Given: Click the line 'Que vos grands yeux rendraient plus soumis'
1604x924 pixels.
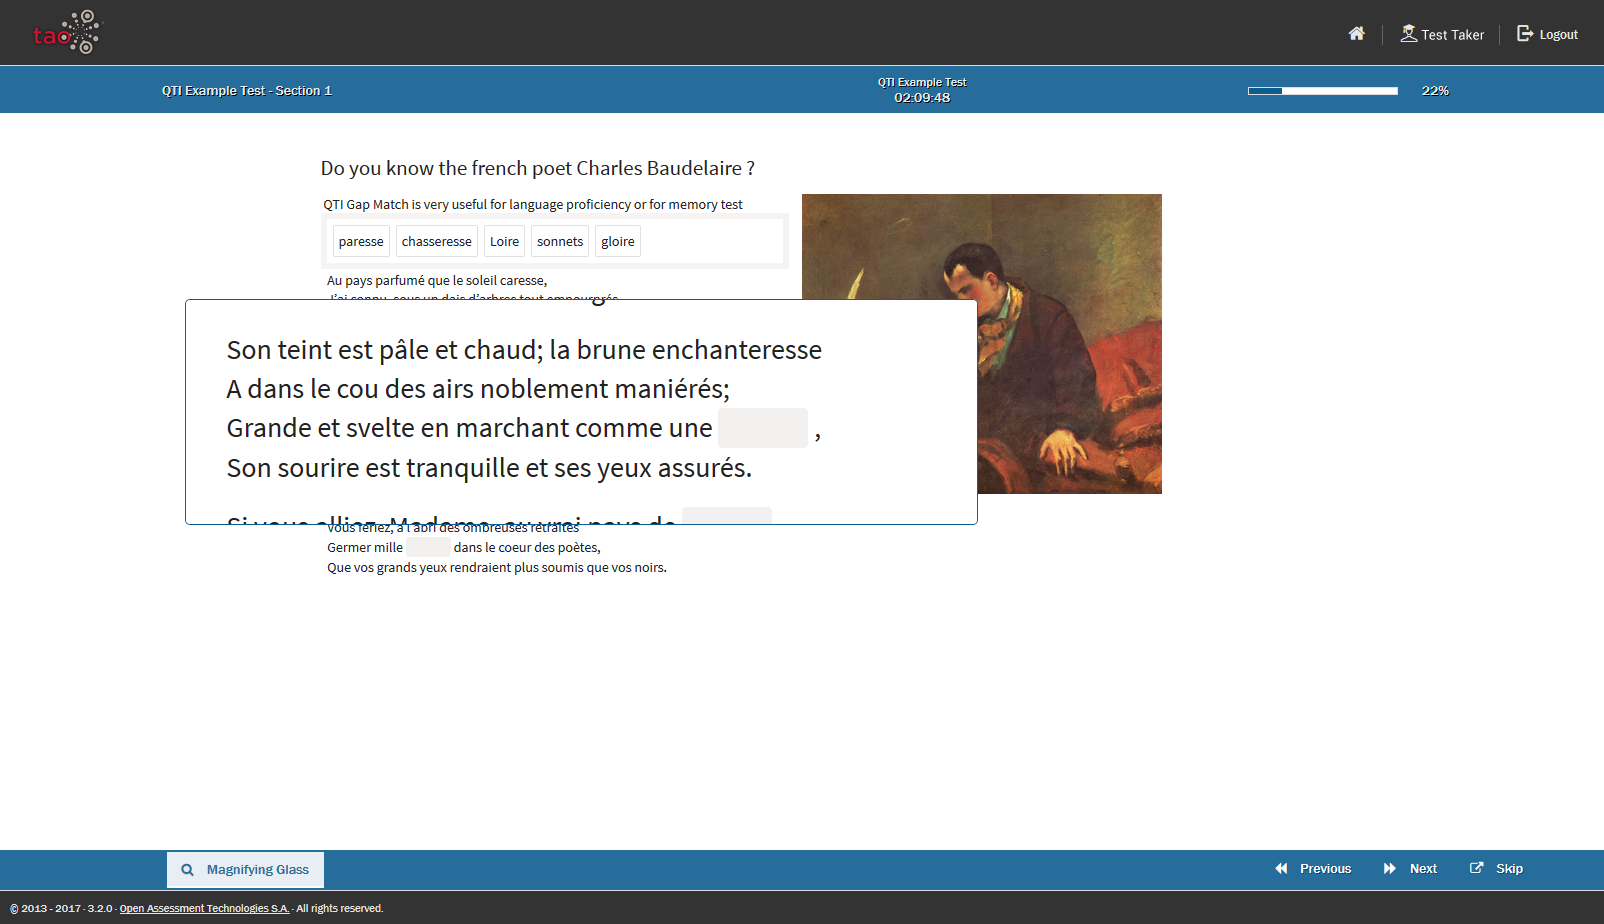Looking at the screenshot, I should 497,568.
